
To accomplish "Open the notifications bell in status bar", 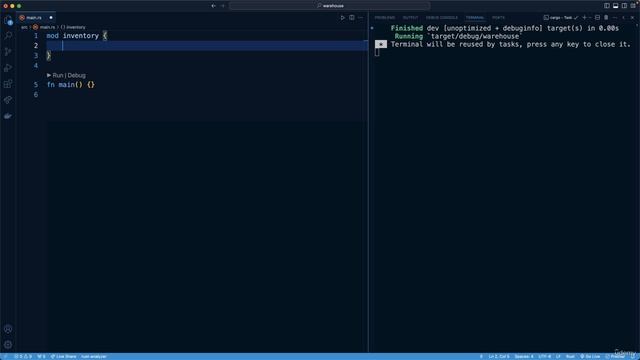I will pos(633,356).
